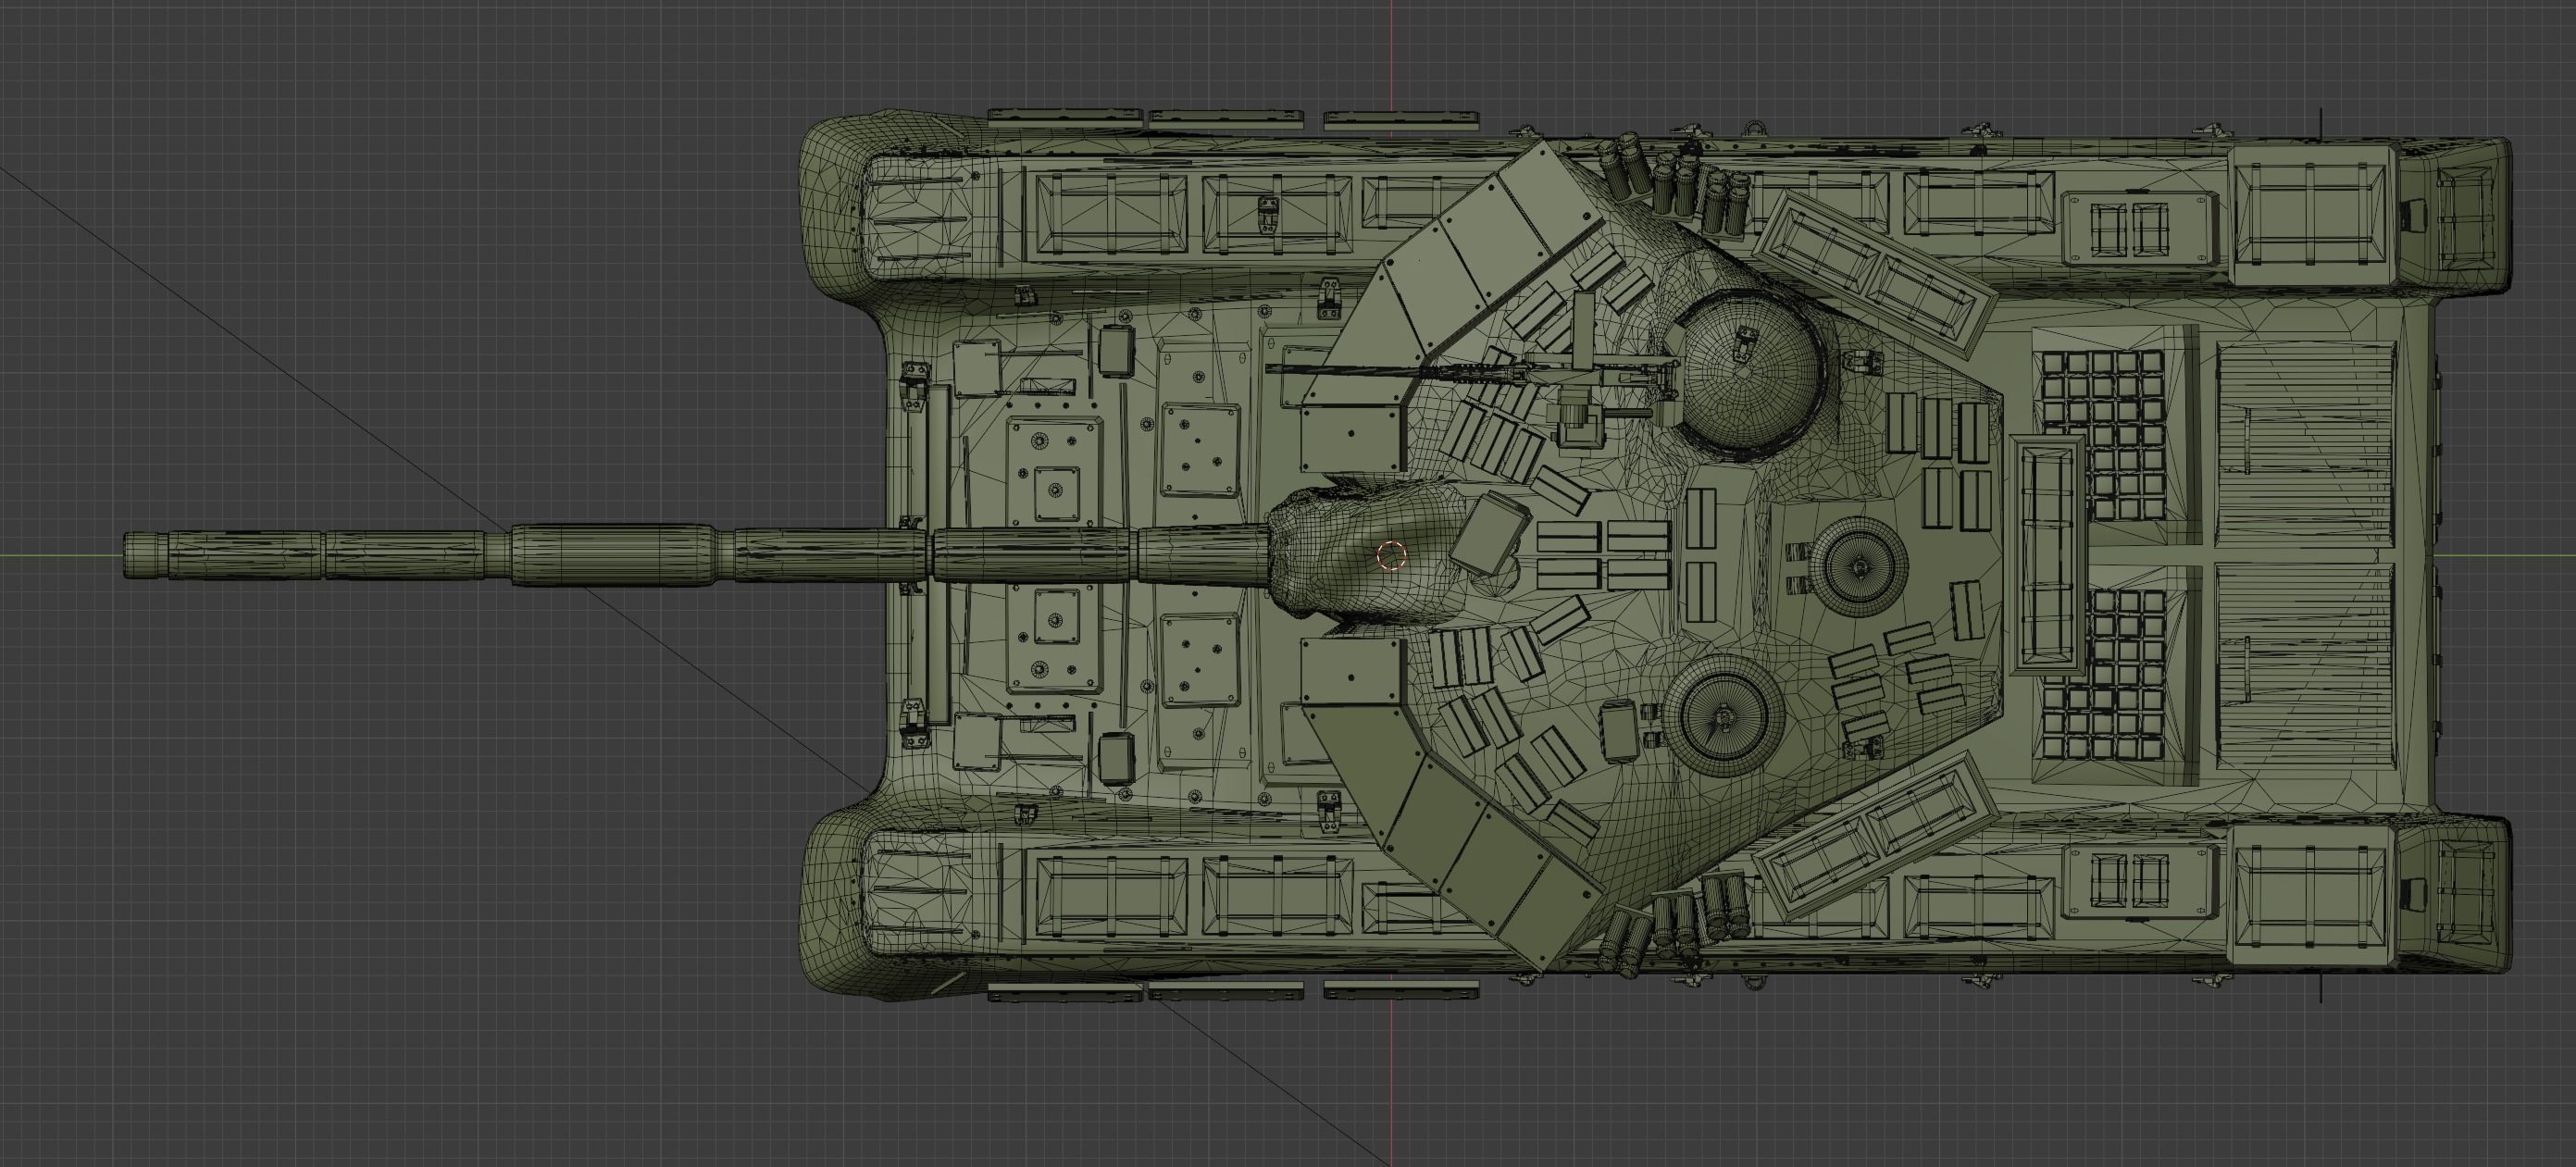2576x1167 pixels.
Task: Click the upper square engine grille mesh
Action: (2102, 433)
